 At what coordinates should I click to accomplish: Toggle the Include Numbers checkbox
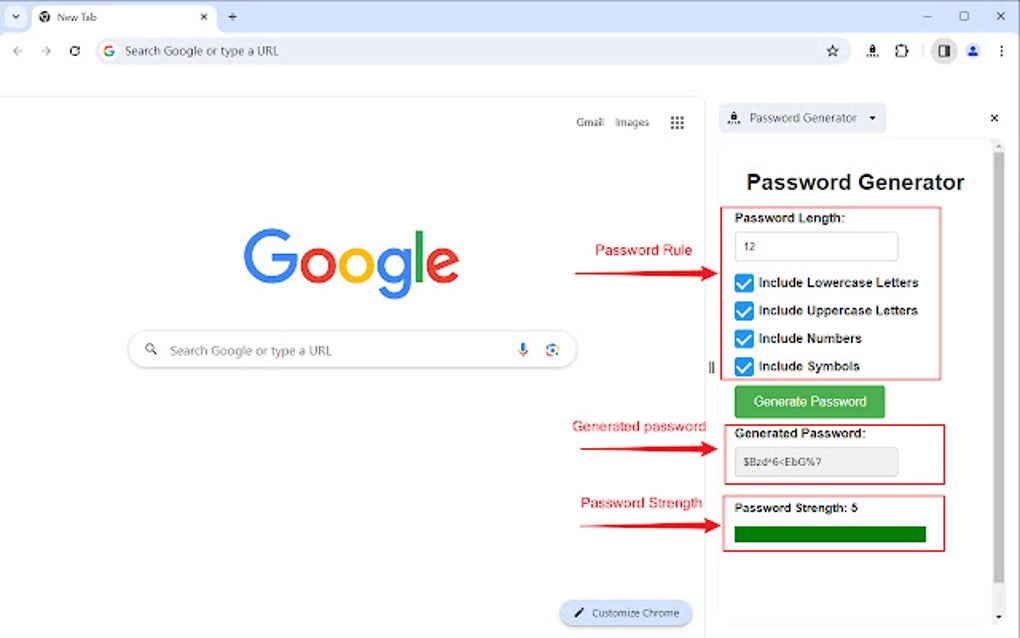(x=744, y=339)
